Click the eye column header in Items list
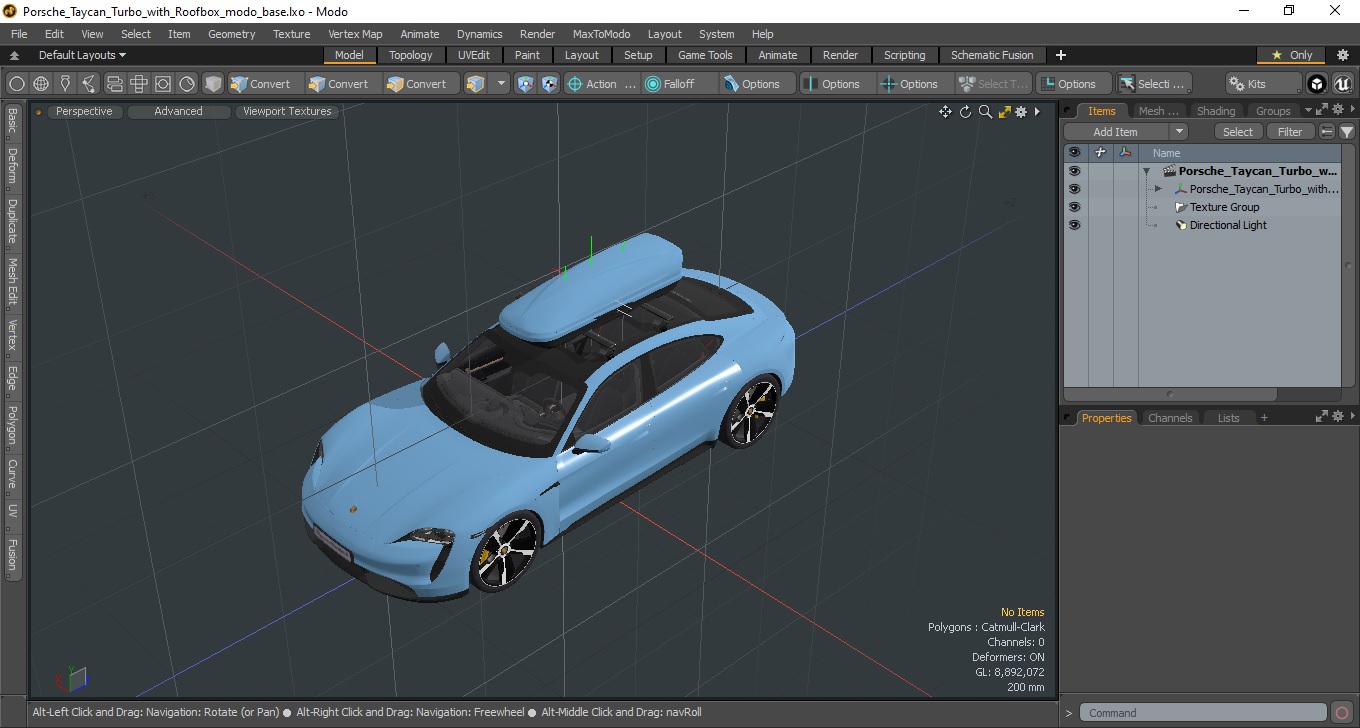The width and height of the screenshot is (1360, 728). [1074, 153]
